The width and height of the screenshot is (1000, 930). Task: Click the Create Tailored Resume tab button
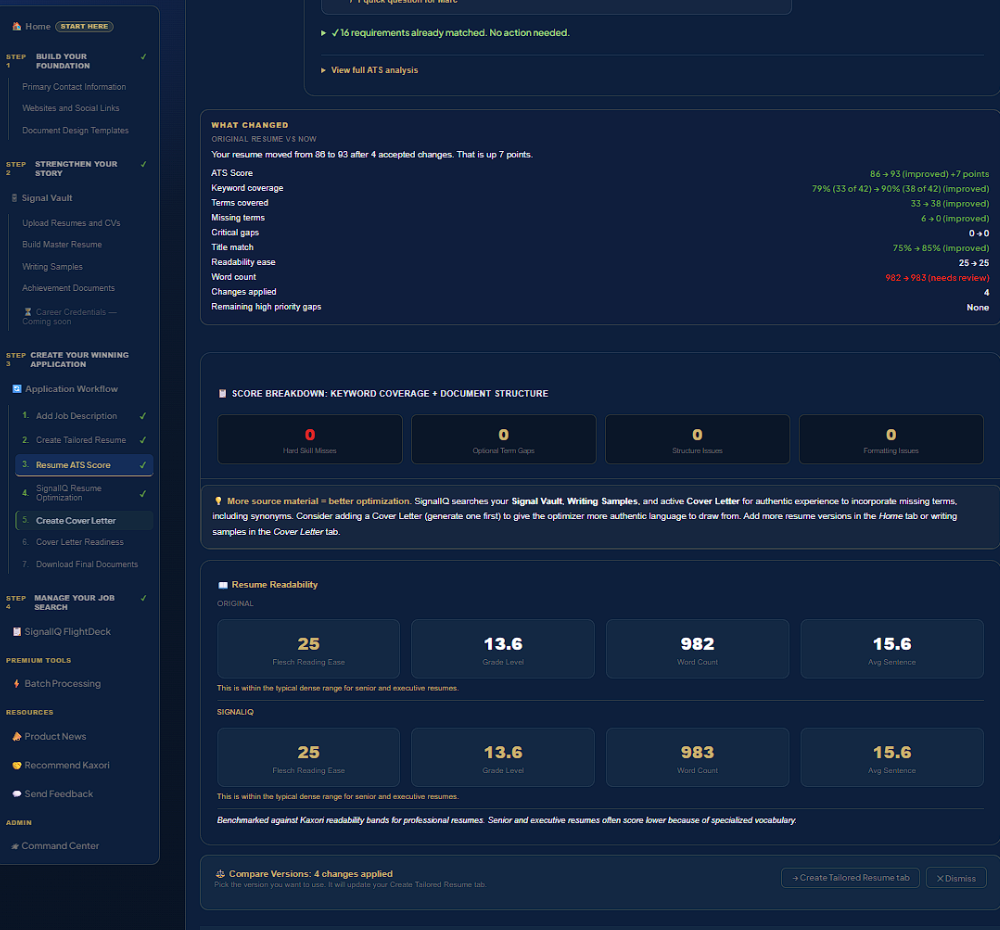(850, 878)
